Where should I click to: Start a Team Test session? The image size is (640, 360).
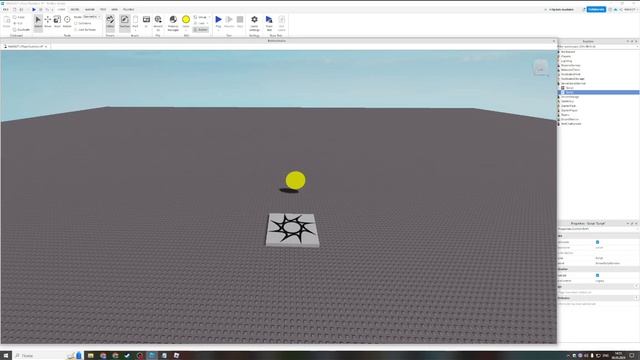pyautogui.click(x=269, y=23)
